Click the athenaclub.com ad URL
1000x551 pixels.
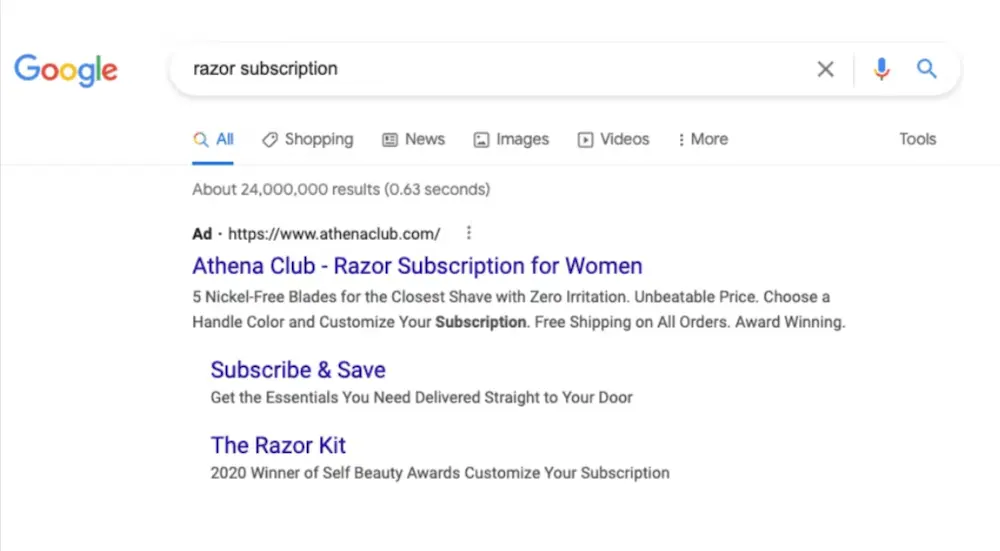(x=334, y=234)
